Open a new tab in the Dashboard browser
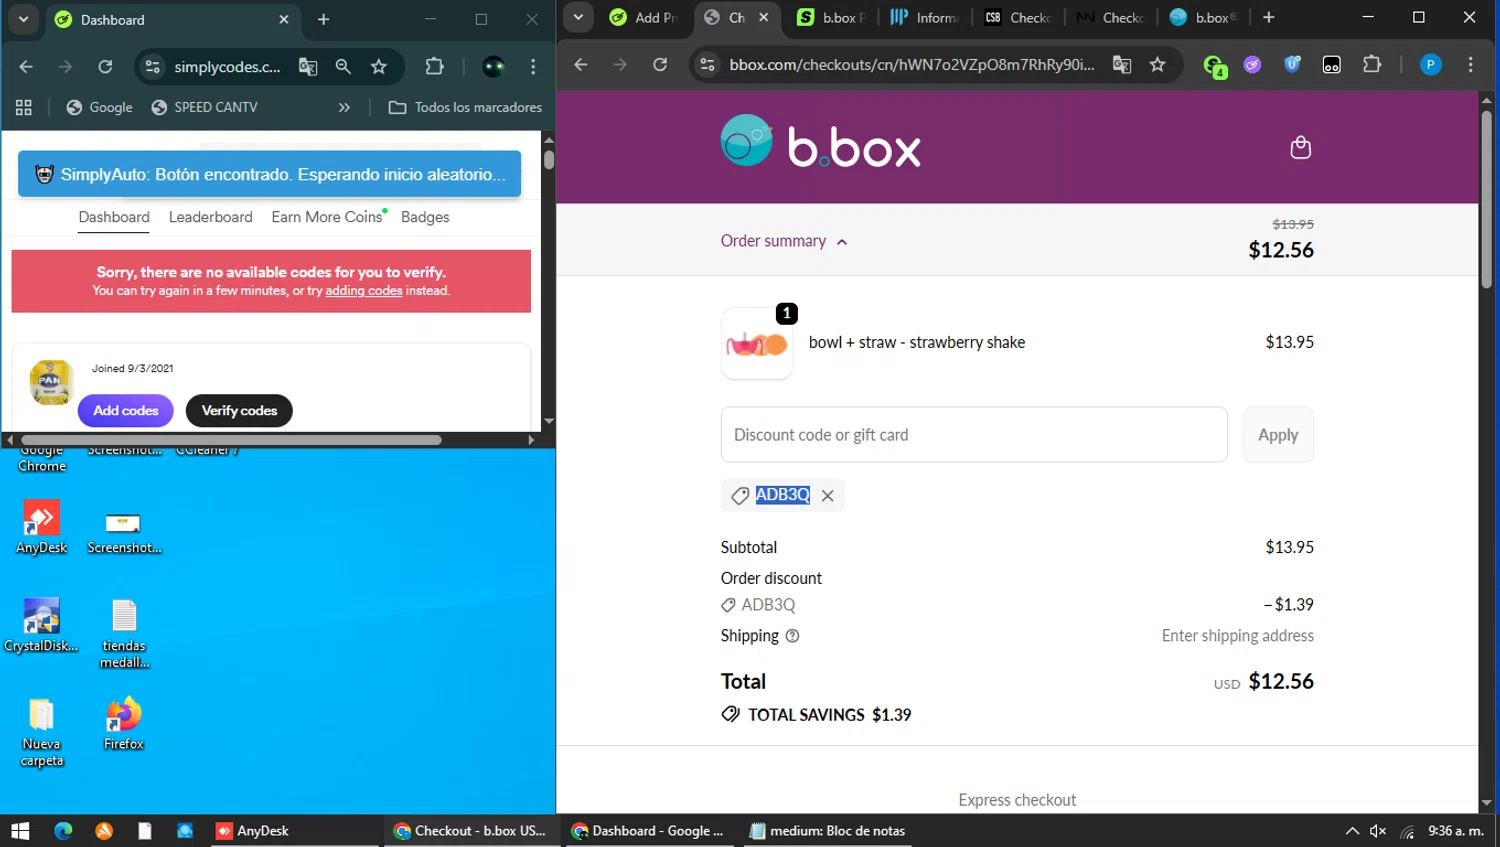Image resolution: width=1500 pixels, height=847 pixels. [x=323, y=19]
